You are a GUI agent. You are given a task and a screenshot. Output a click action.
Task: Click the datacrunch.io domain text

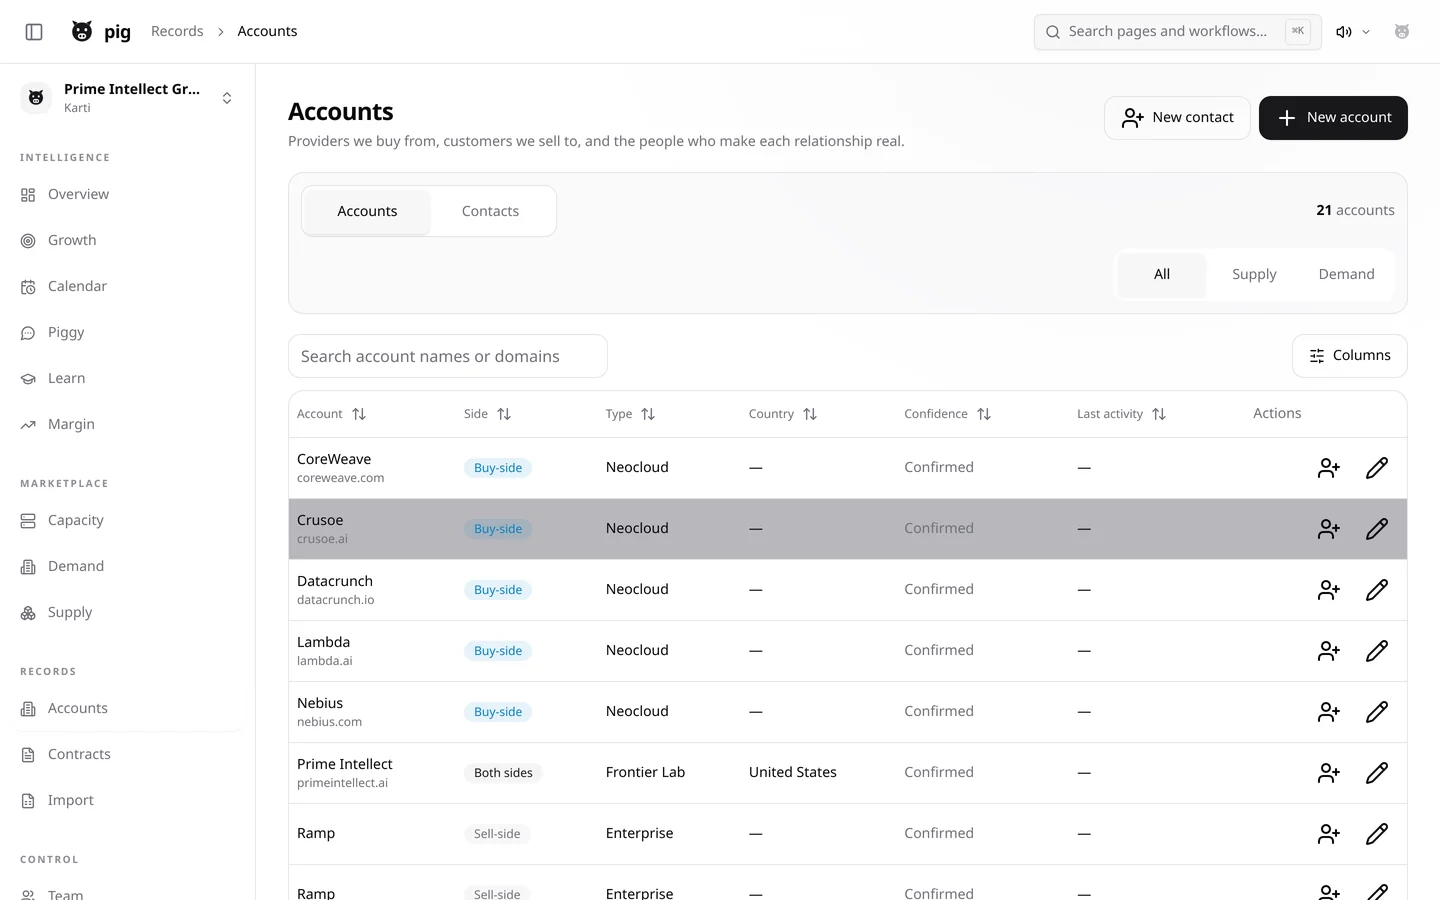coord(336,600)
